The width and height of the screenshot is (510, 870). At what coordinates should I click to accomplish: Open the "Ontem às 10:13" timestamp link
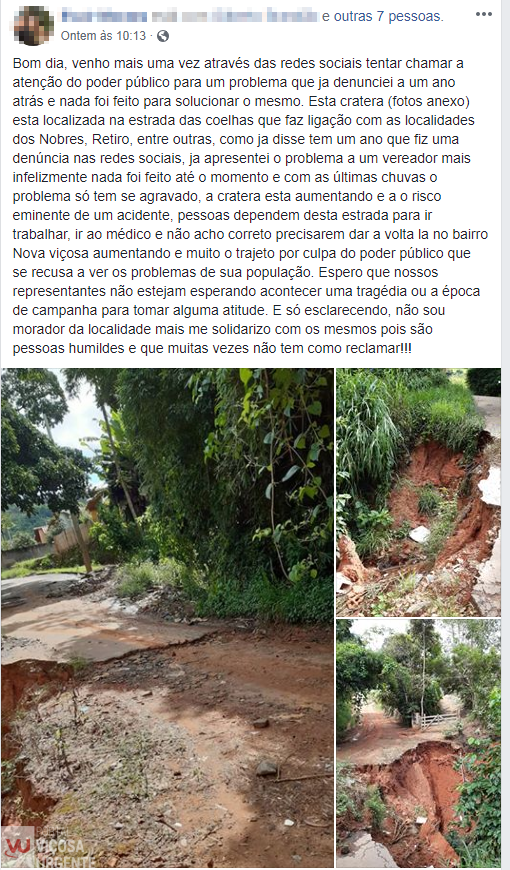click(x=103, y=36)
